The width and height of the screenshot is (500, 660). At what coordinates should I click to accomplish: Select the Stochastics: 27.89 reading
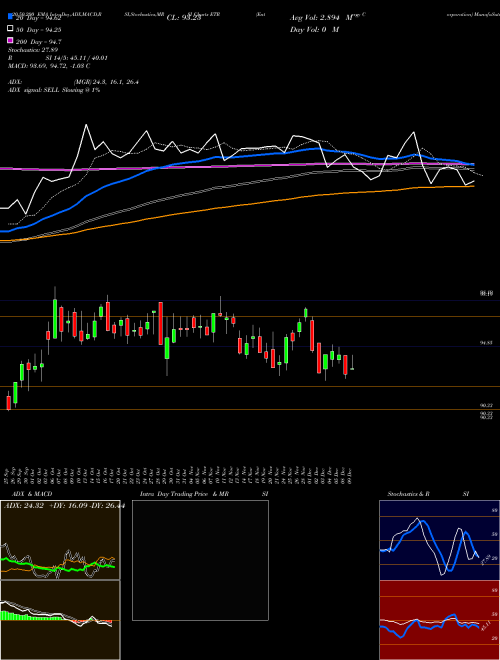tap(35, 50)
